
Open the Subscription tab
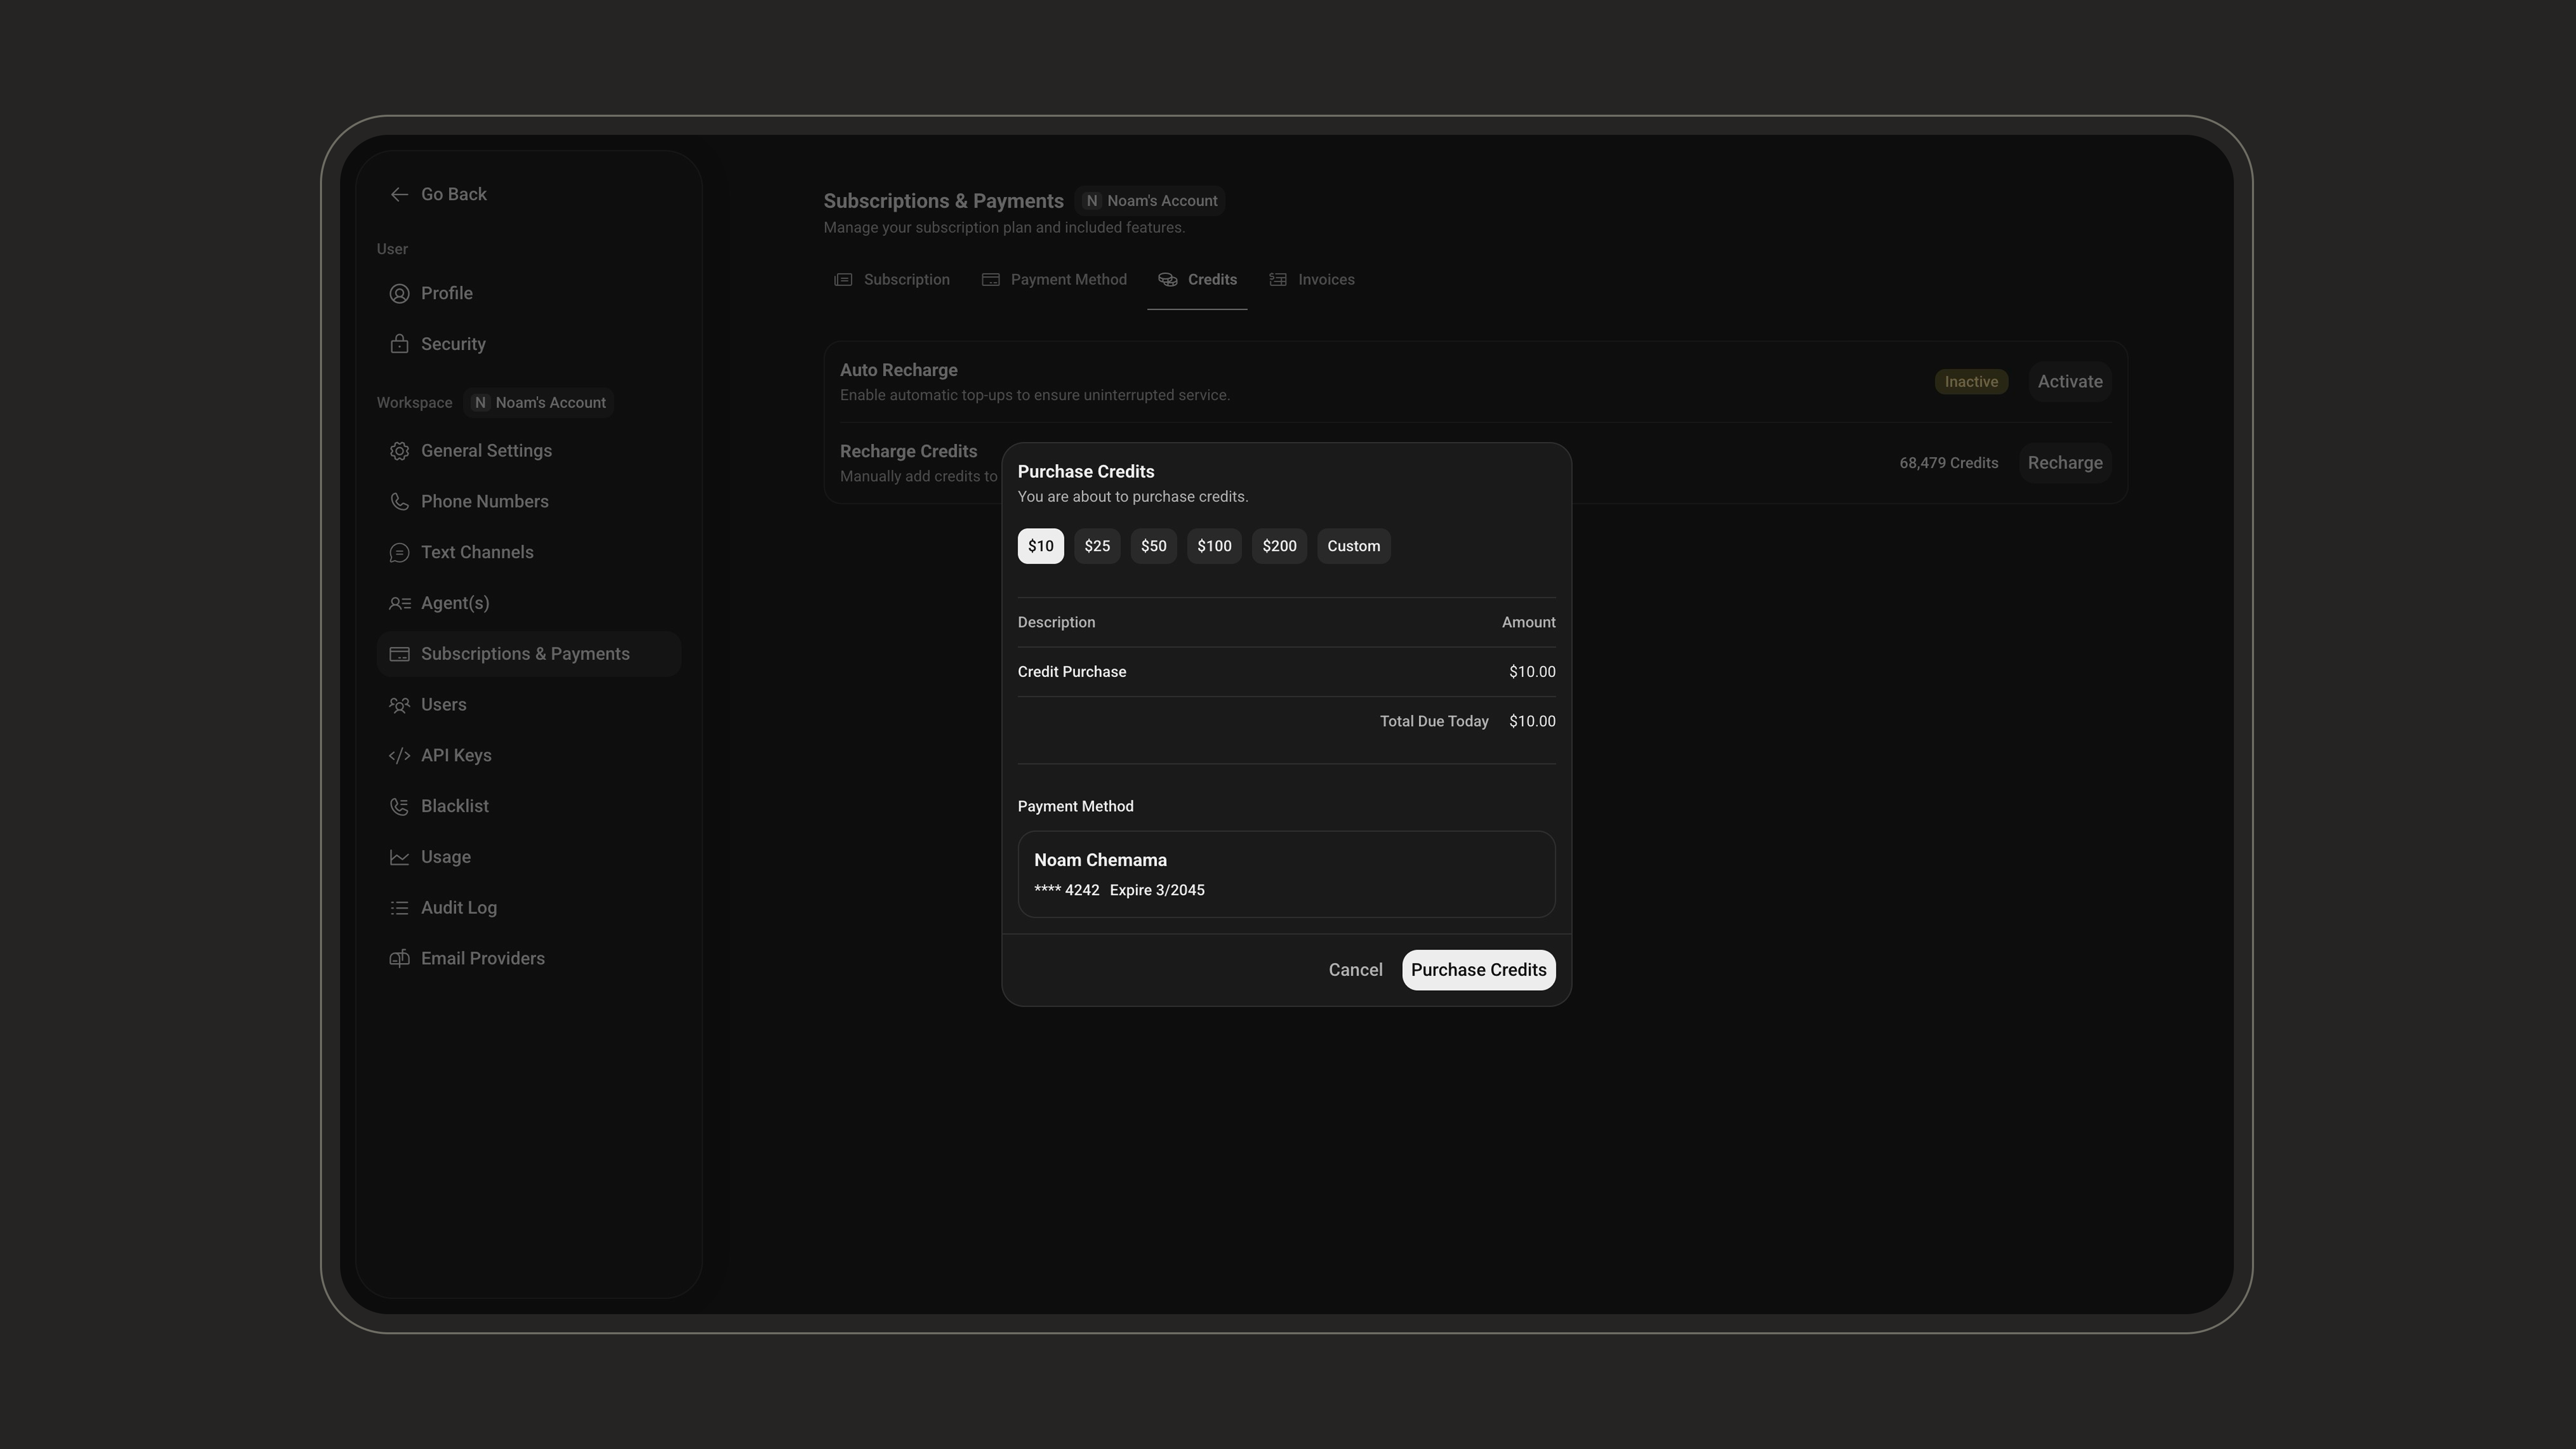tap(892, 280)
